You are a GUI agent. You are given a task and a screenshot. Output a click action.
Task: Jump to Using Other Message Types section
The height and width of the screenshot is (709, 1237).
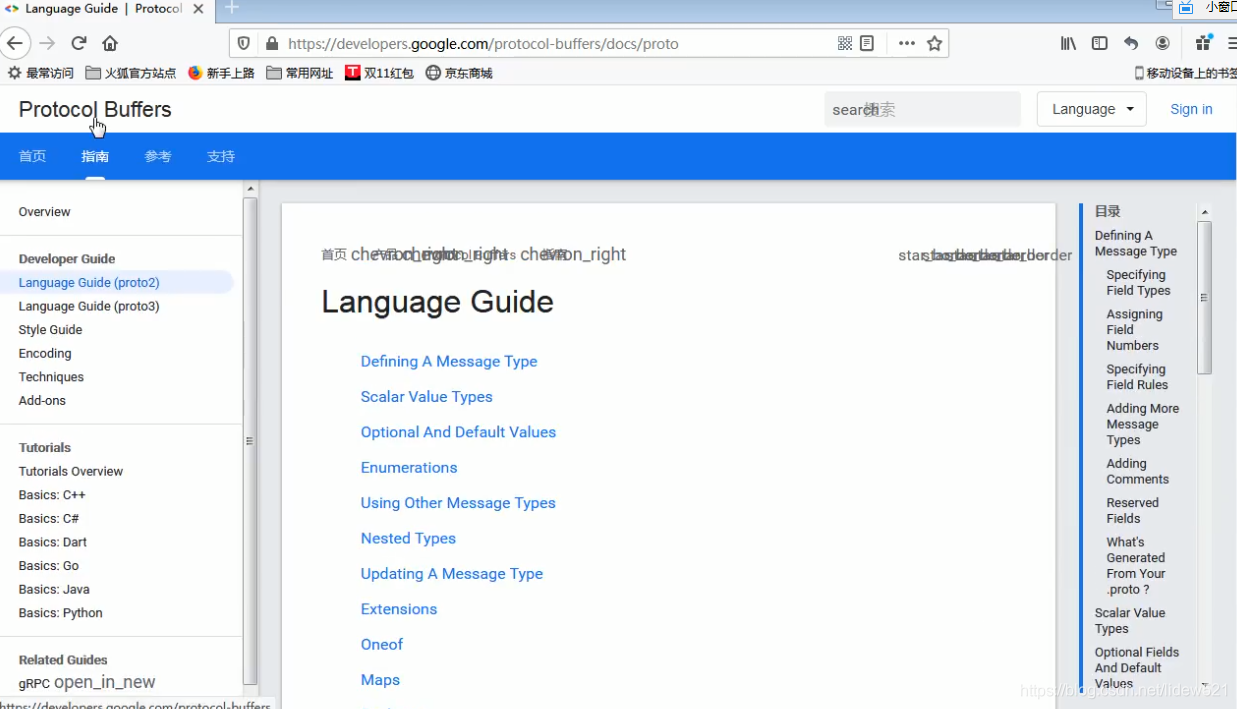click(x=458, y=503)
